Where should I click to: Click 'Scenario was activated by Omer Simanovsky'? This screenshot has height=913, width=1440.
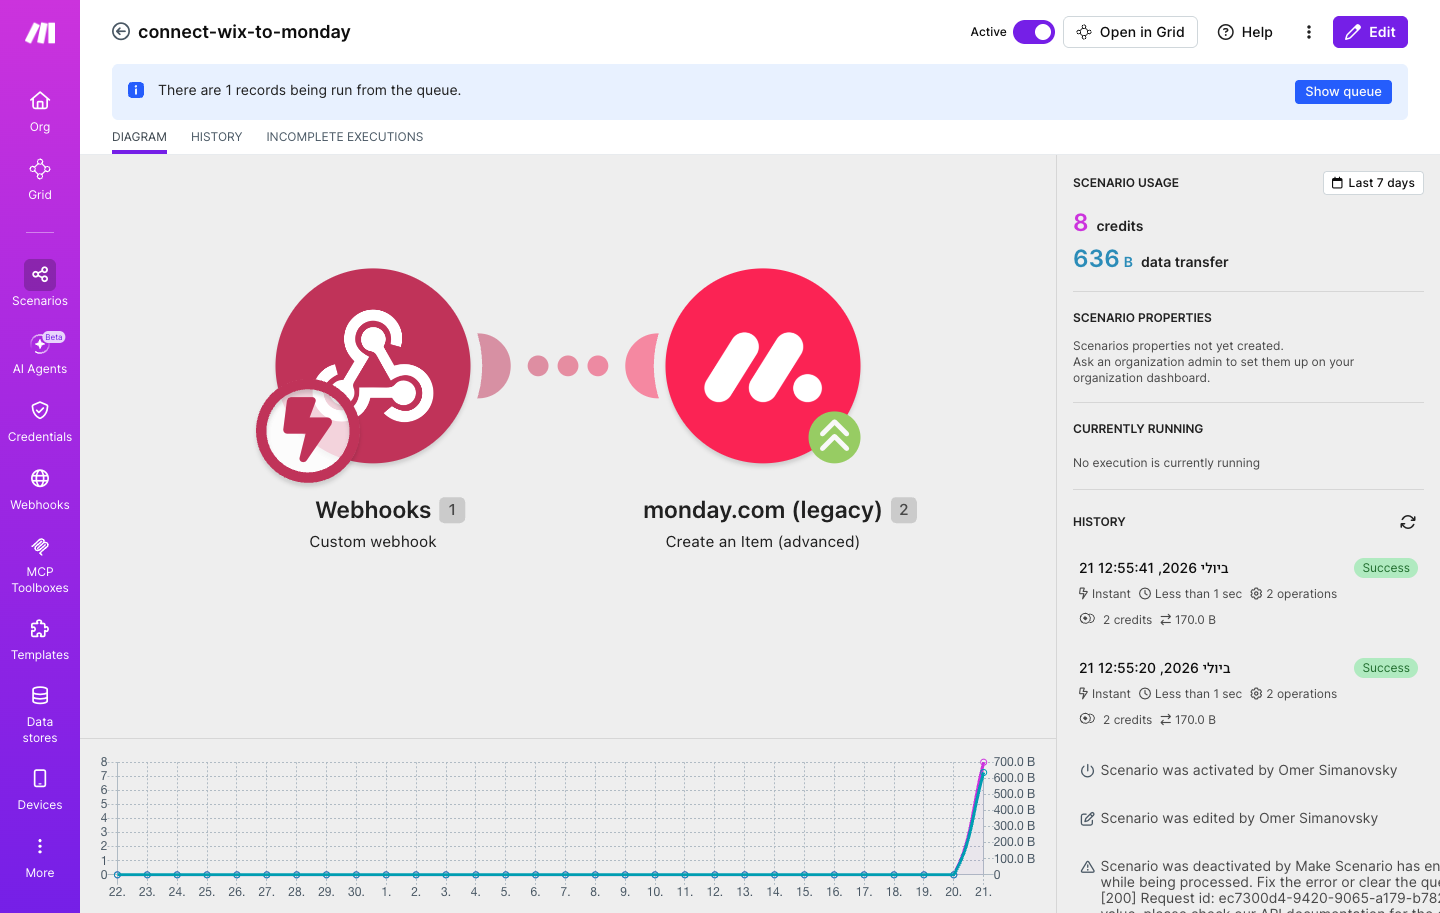tap(1249, 770)
